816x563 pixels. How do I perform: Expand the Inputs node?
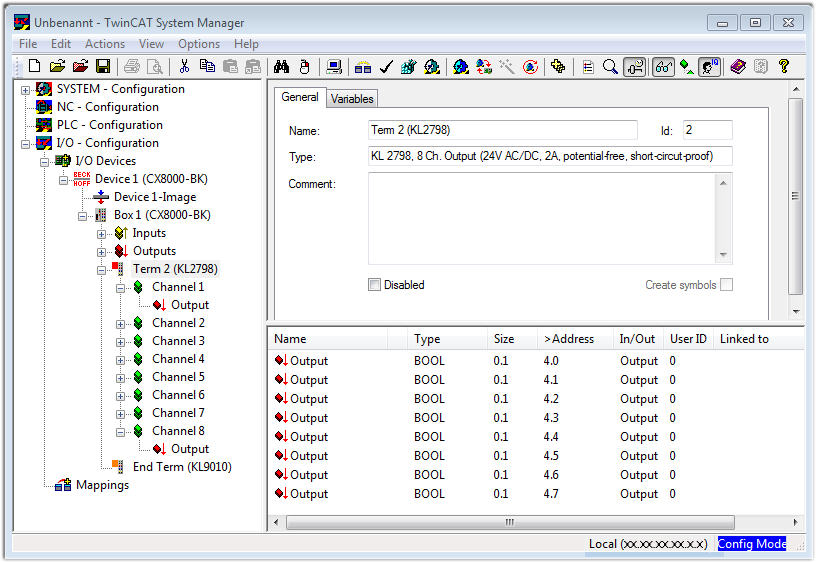tap(101, 234)
